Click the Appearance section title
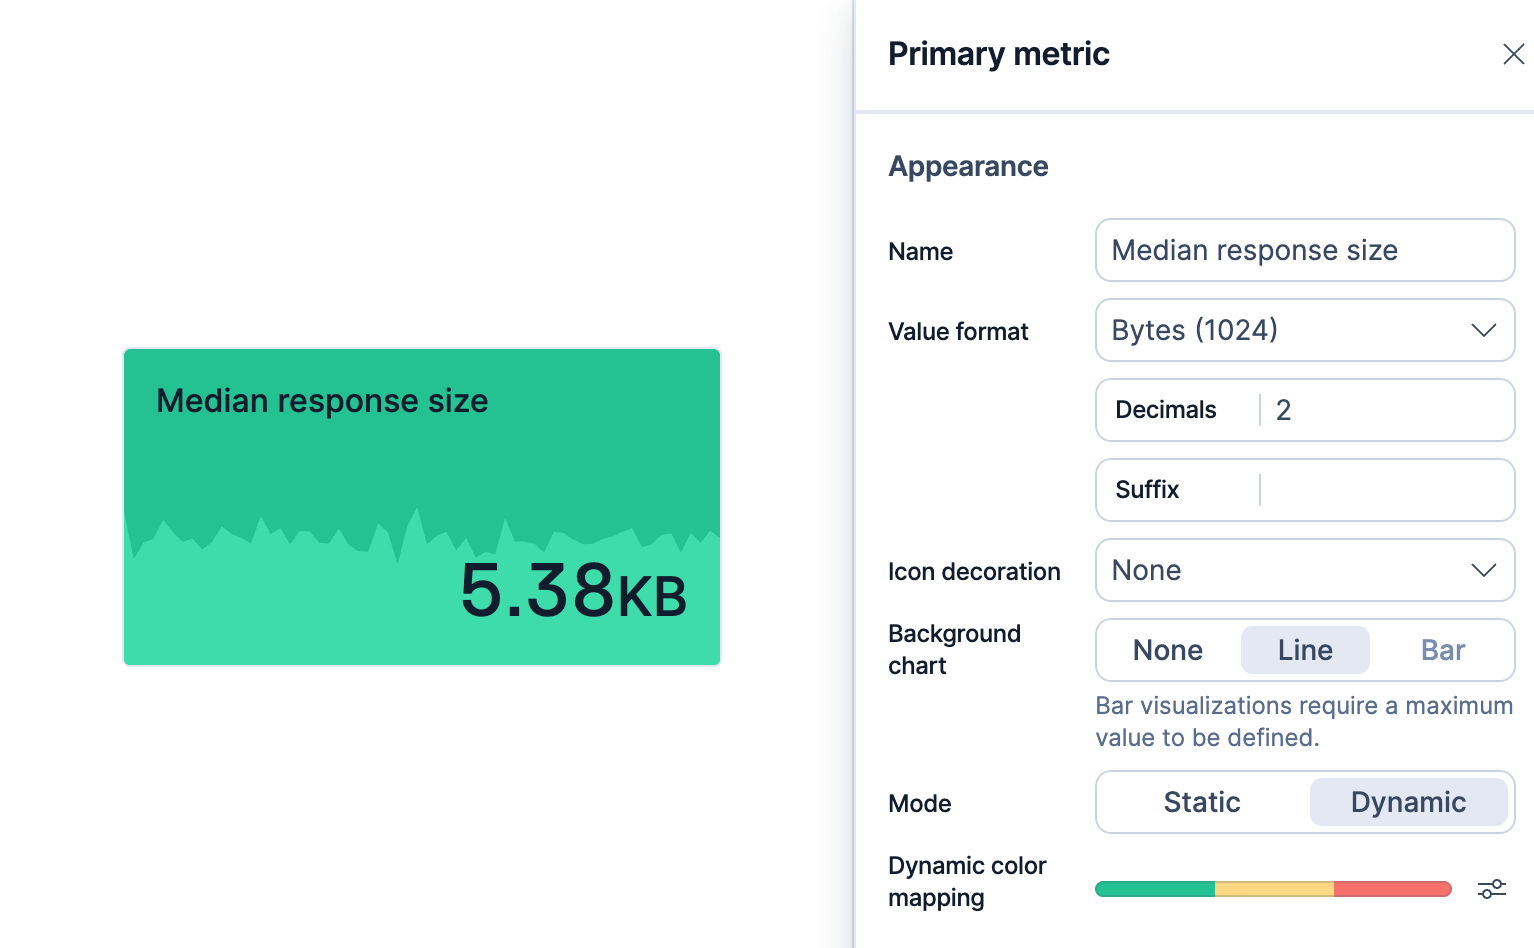The image size is (1534, 948). [x=968, y=166]
